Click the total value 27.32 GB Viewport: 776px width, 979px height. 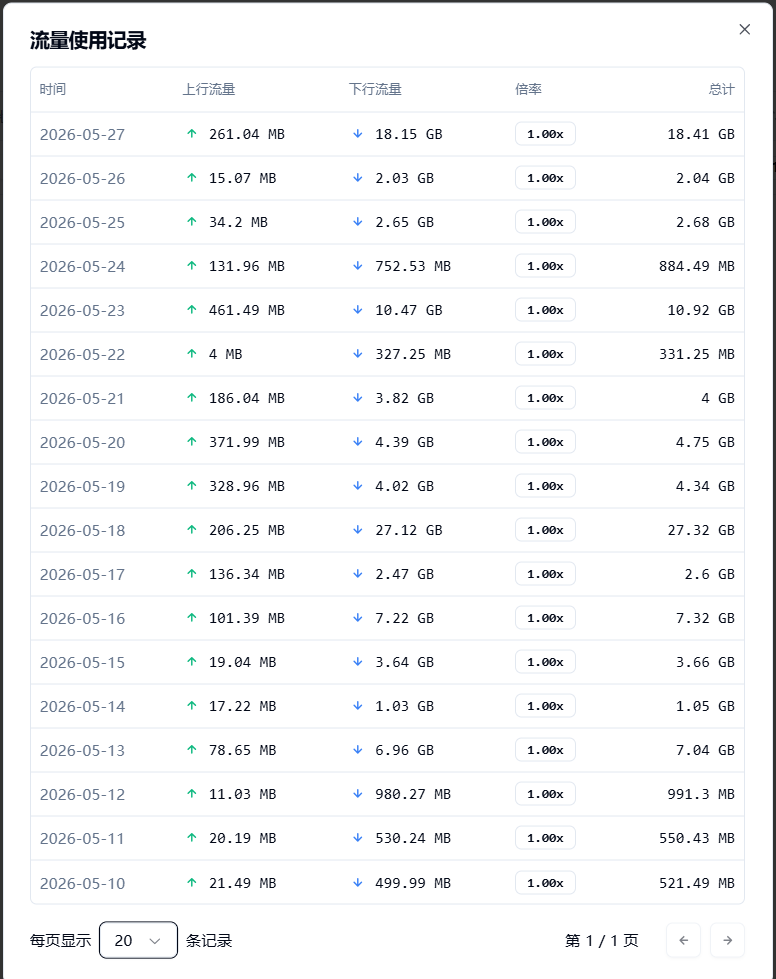(700, 530)
